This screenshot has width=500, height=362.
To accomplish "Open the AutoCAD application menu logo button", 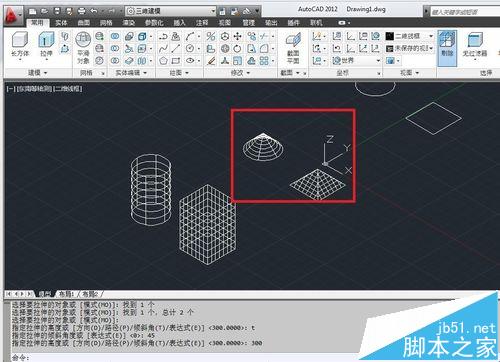I will click(x=13, y=16).
